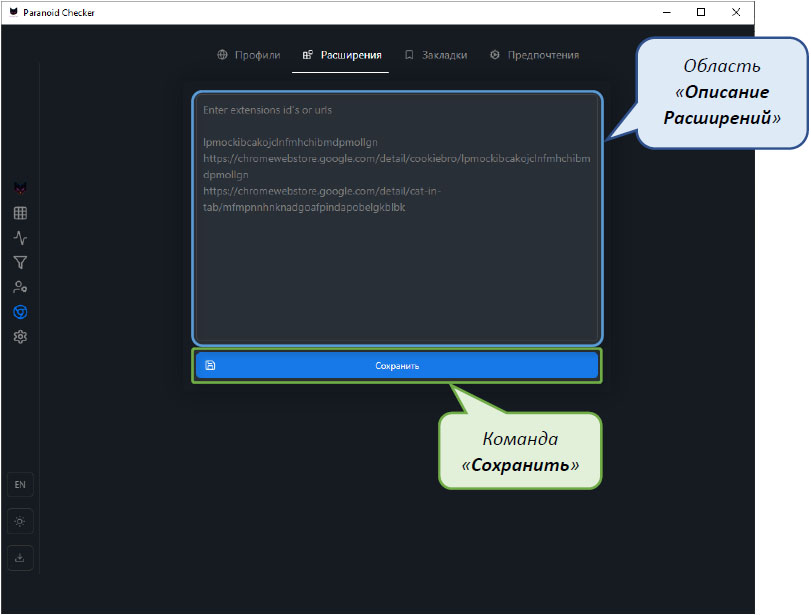Click the Paranoid Checker logo in sidebar
Screen dimensions: 811x615
pos(20,188)
